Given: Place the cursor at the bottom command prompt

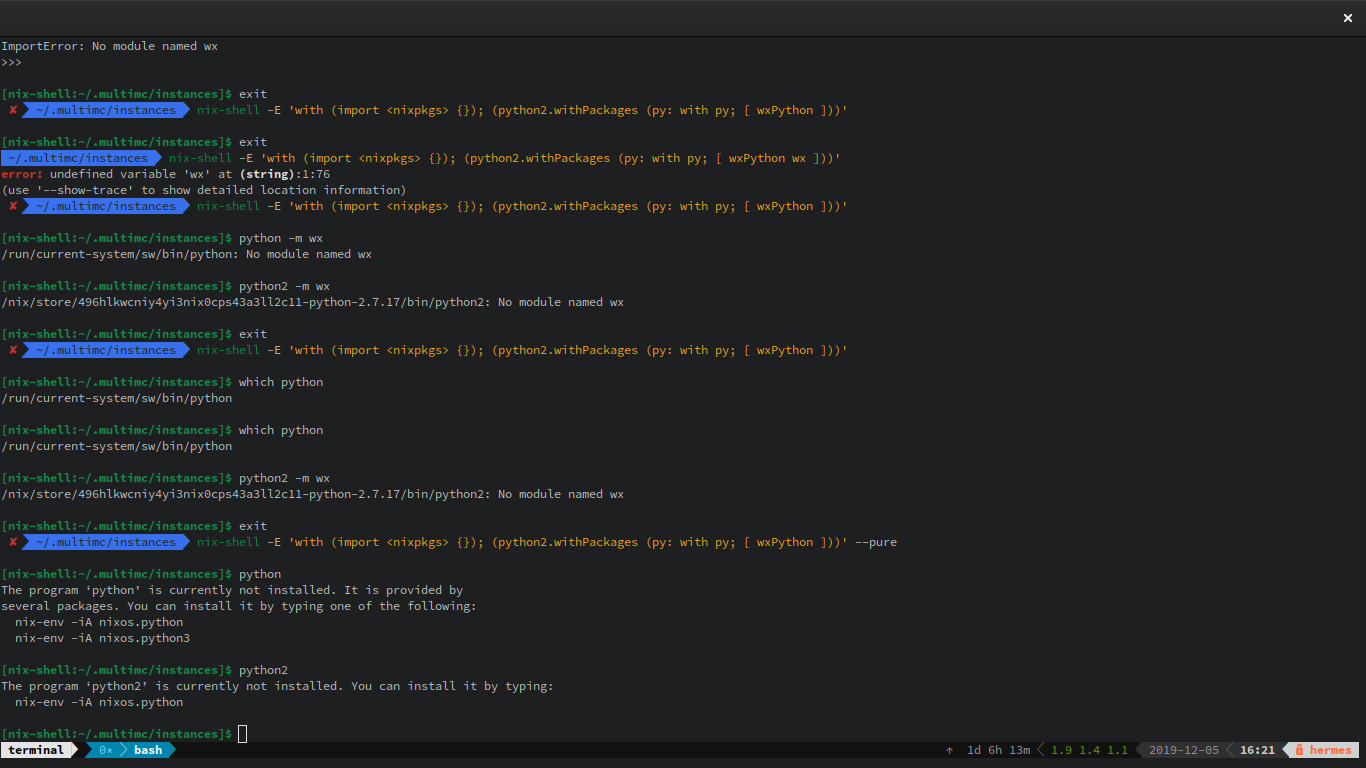Looking at the screenshot, I should pyautogui.click(x=242, y=734).
